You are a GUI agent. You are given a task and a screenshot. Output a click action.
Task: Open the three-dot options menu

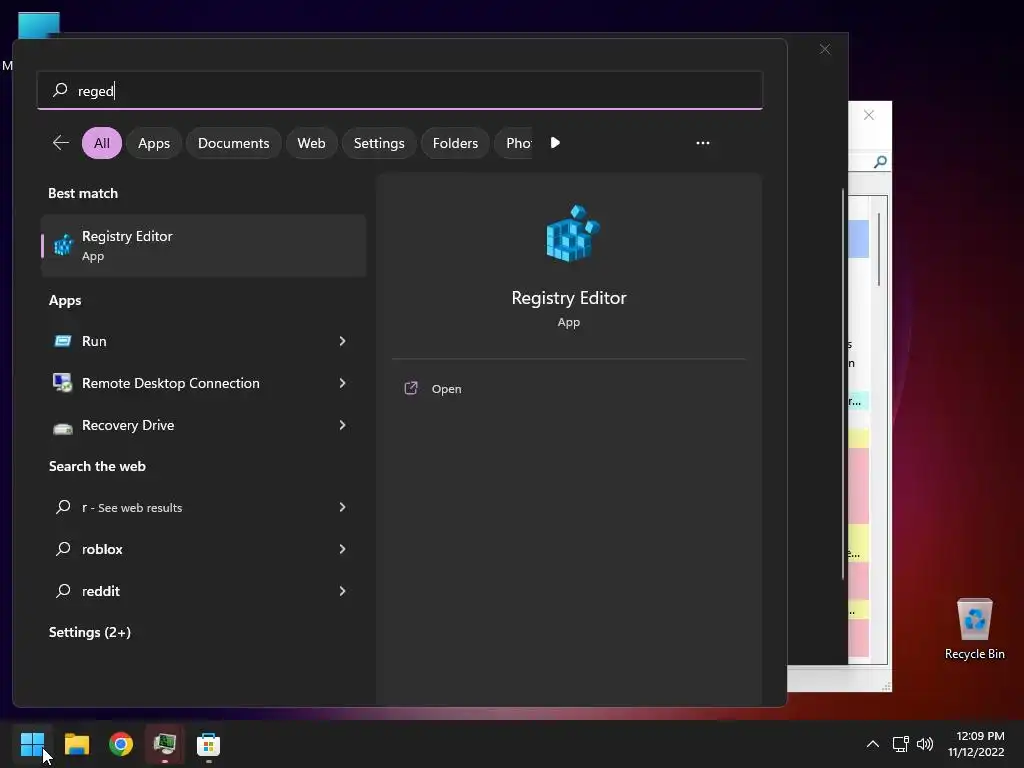tap(703, 142)
